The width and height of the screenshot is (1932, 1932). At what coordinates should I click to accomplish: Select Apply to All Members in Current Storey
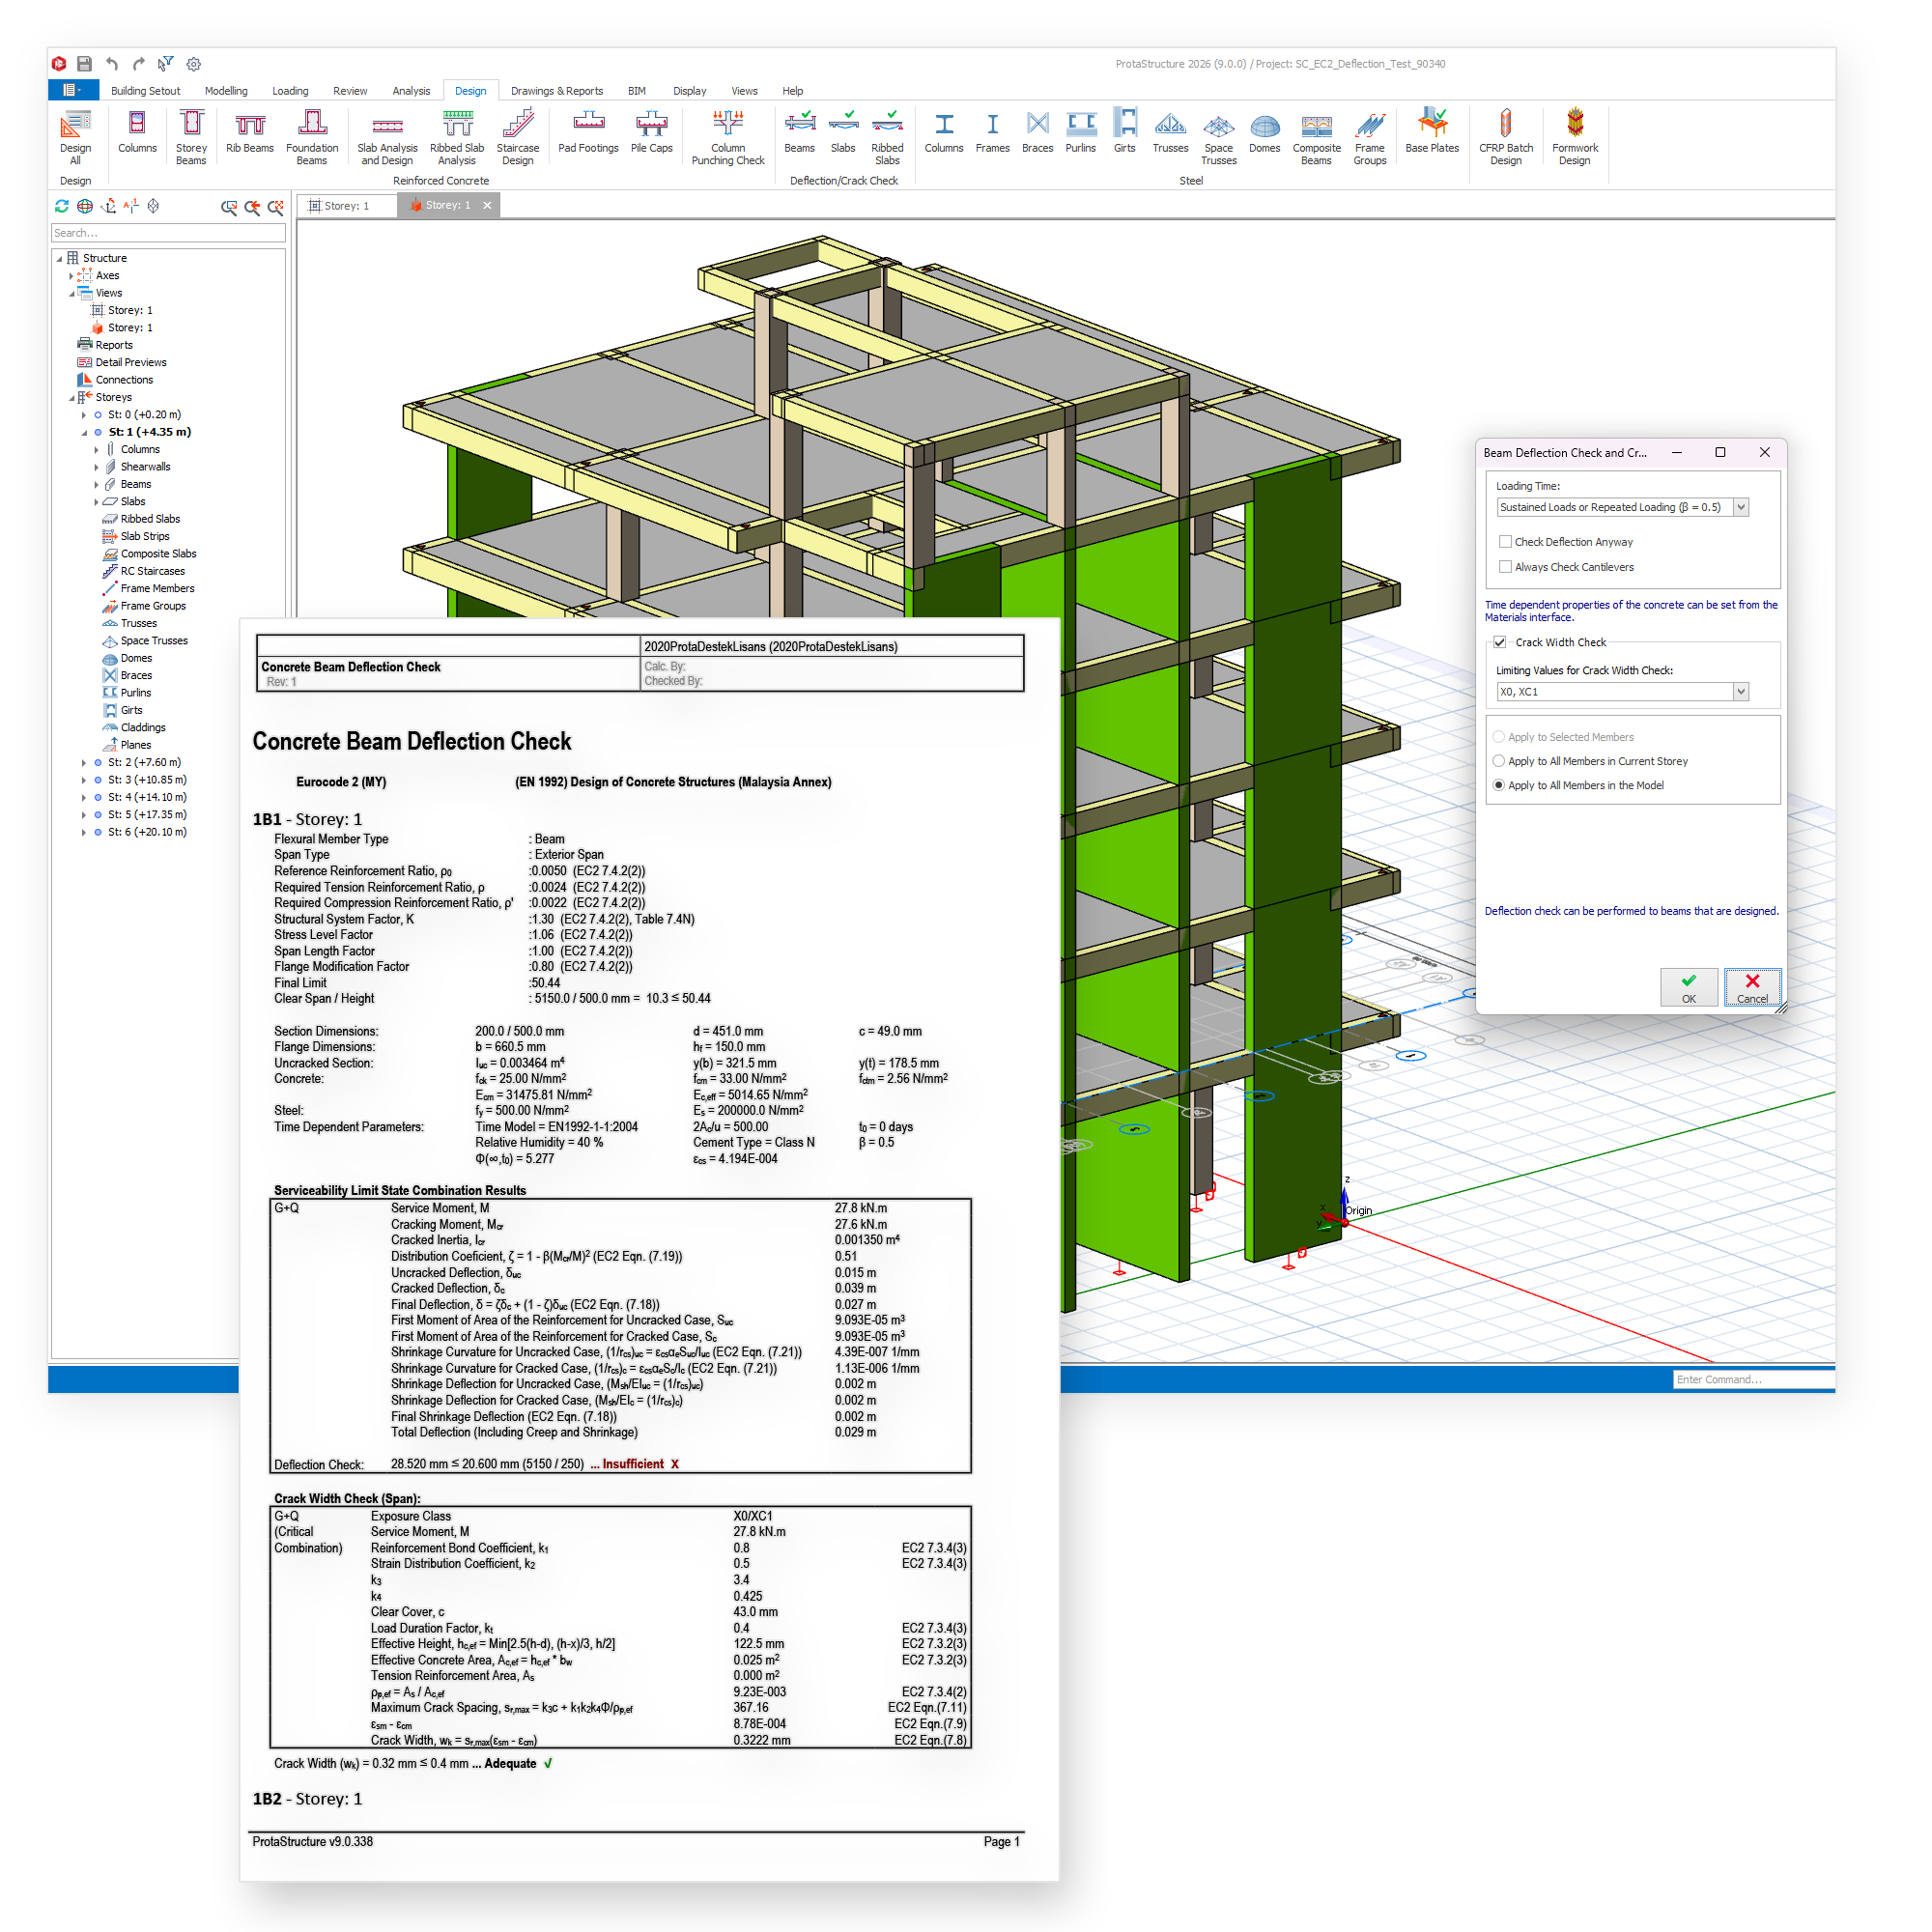pyautogui.click(x=1498, y=761)
